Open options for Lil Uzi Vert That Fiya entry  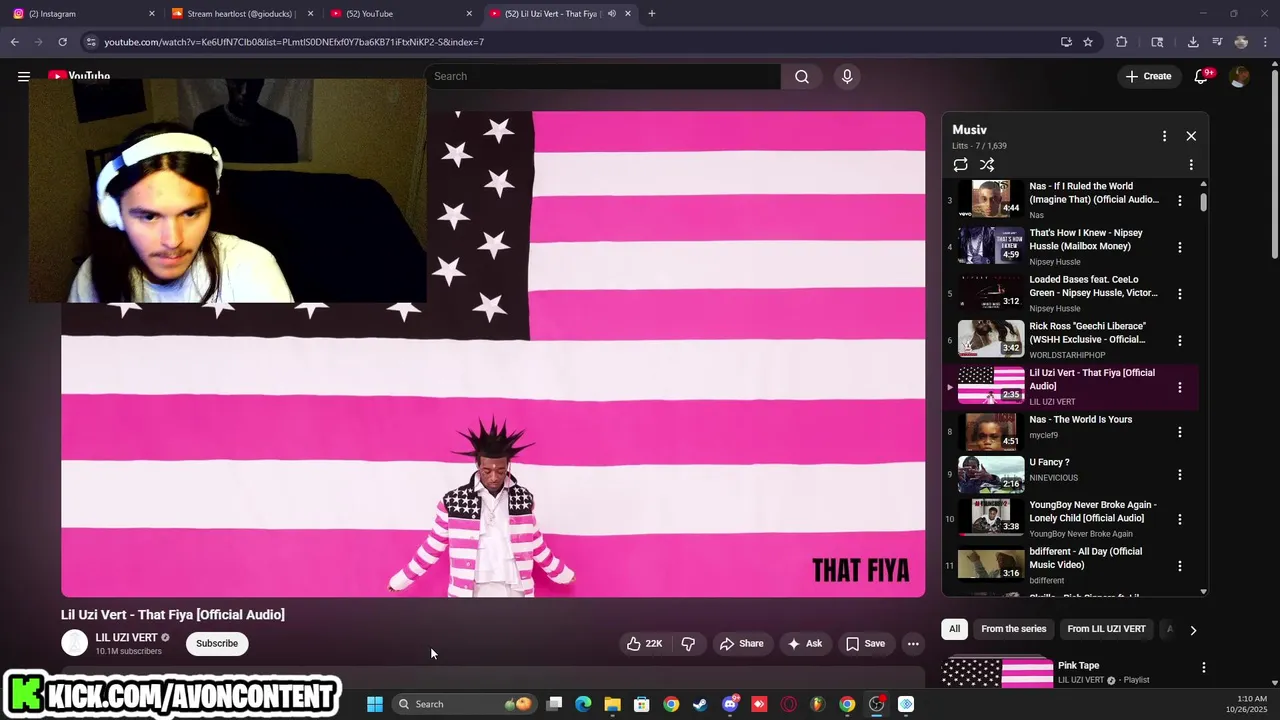tap(1180, 387)
